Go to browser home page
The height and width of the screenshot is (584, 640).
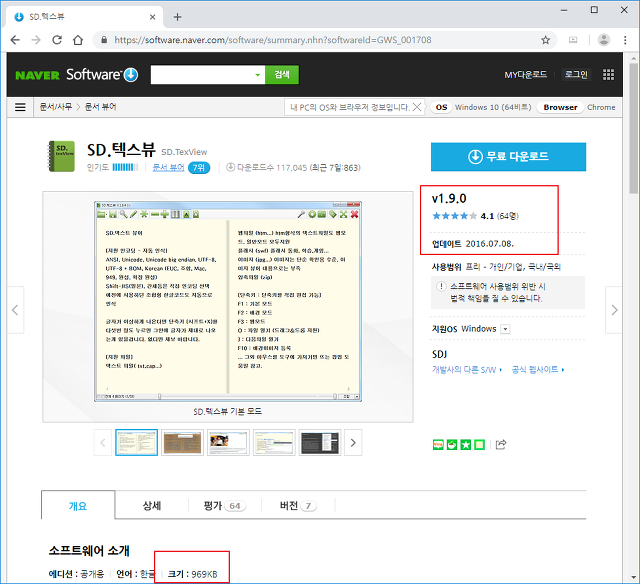pyautogui.click(x=78, y=40)
